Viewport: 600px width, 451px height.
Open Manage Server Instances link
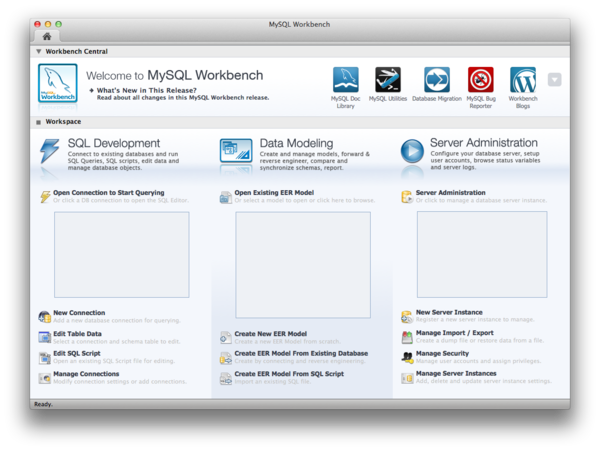click(456, 373)
